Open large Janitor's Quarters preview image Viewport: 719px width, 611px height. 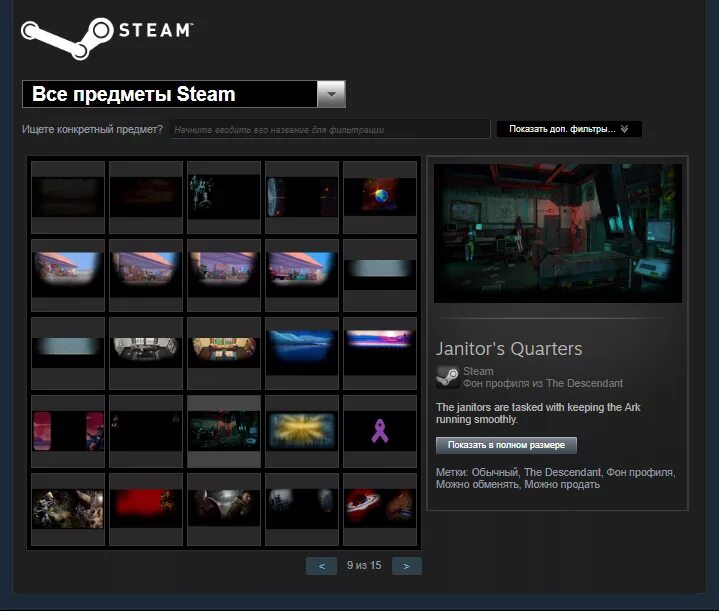(558, 233)
